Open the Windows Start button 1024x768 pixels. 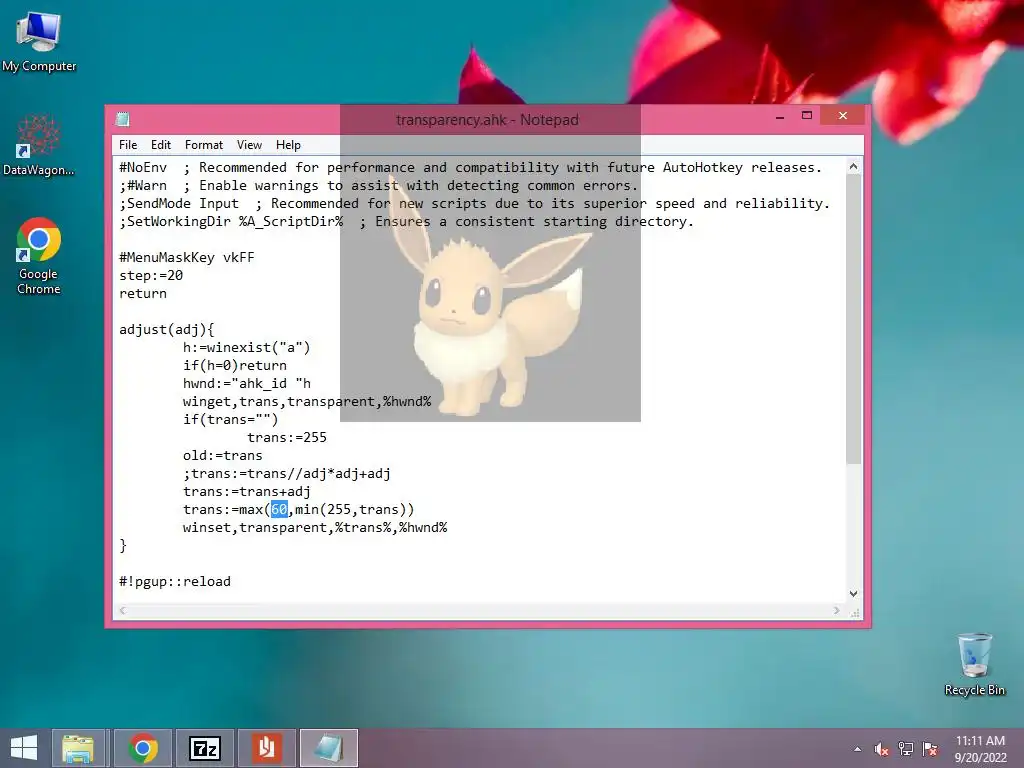24,748
